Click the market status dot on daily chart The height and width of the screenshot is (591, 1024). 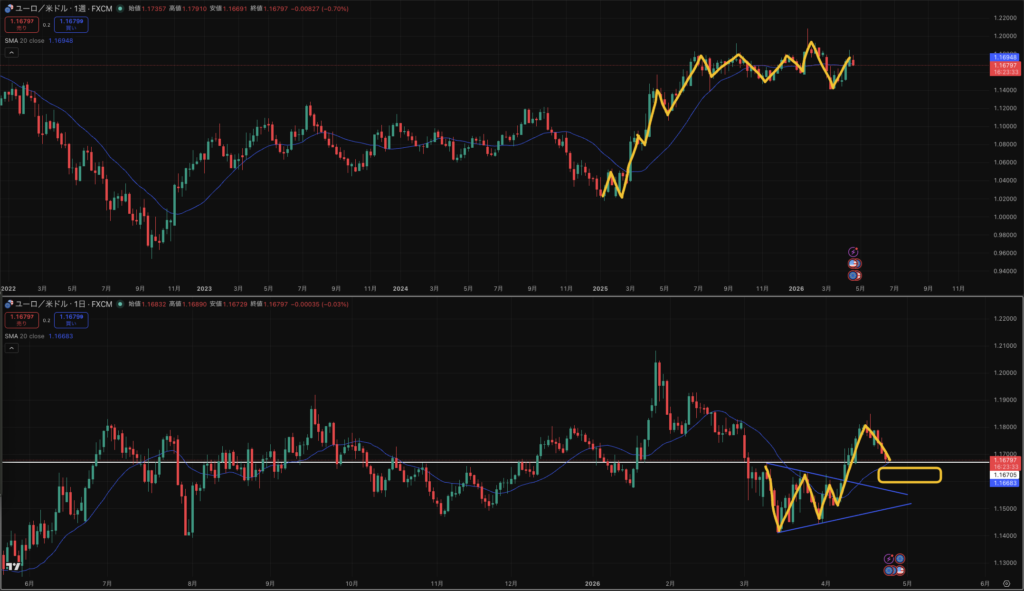(121, 302)
